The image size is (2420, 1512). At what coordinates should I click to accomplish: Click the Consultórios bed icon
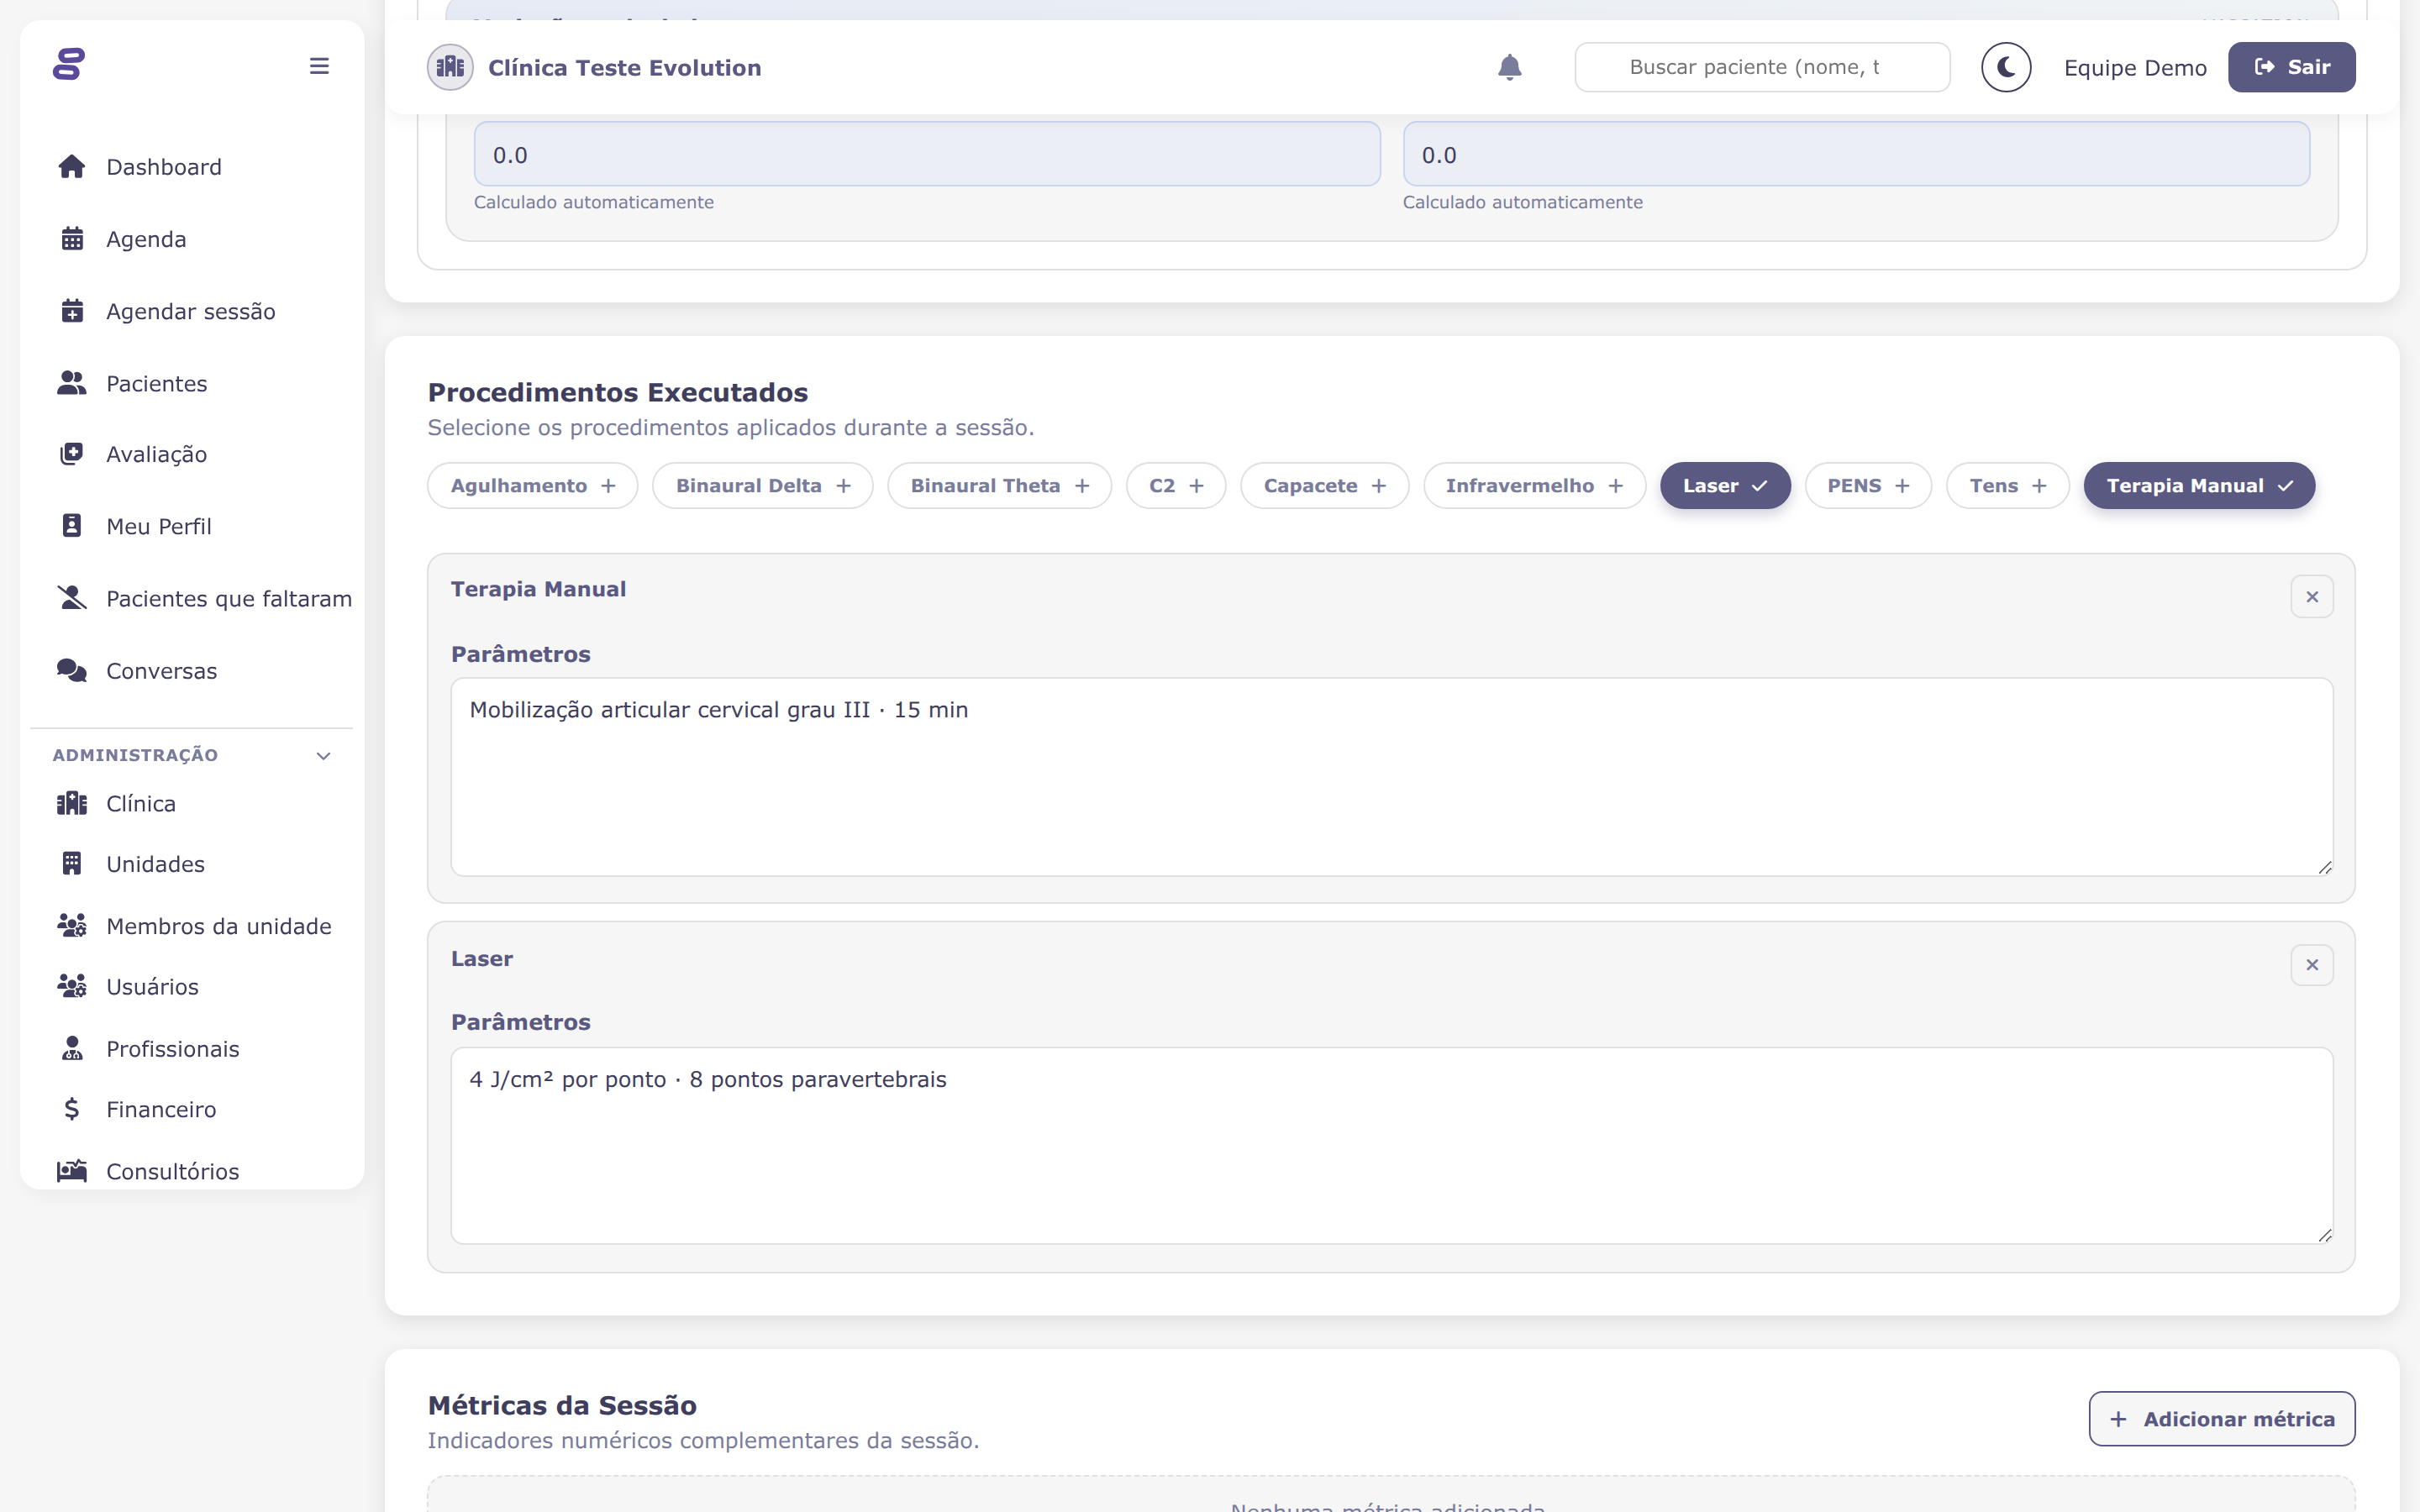tap(72, 1171)
